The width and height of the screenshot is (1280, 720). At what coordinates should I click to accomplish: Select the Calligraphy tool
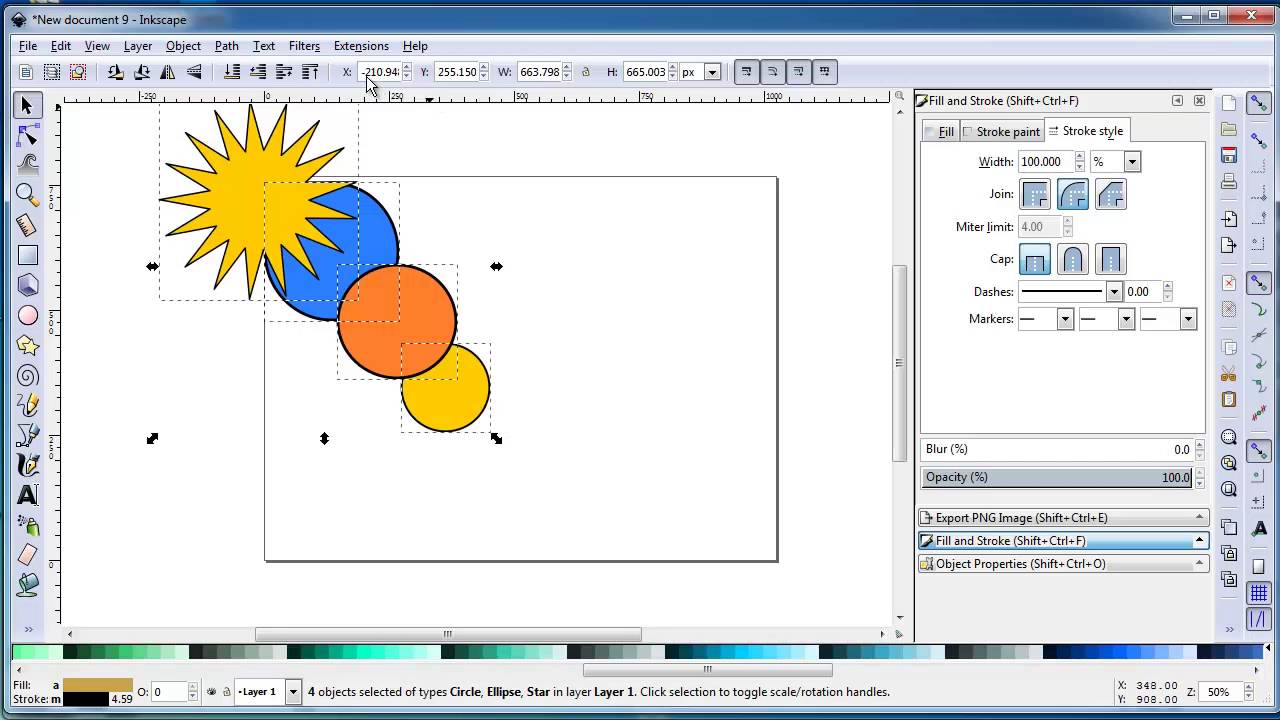(x=27, y=465)
